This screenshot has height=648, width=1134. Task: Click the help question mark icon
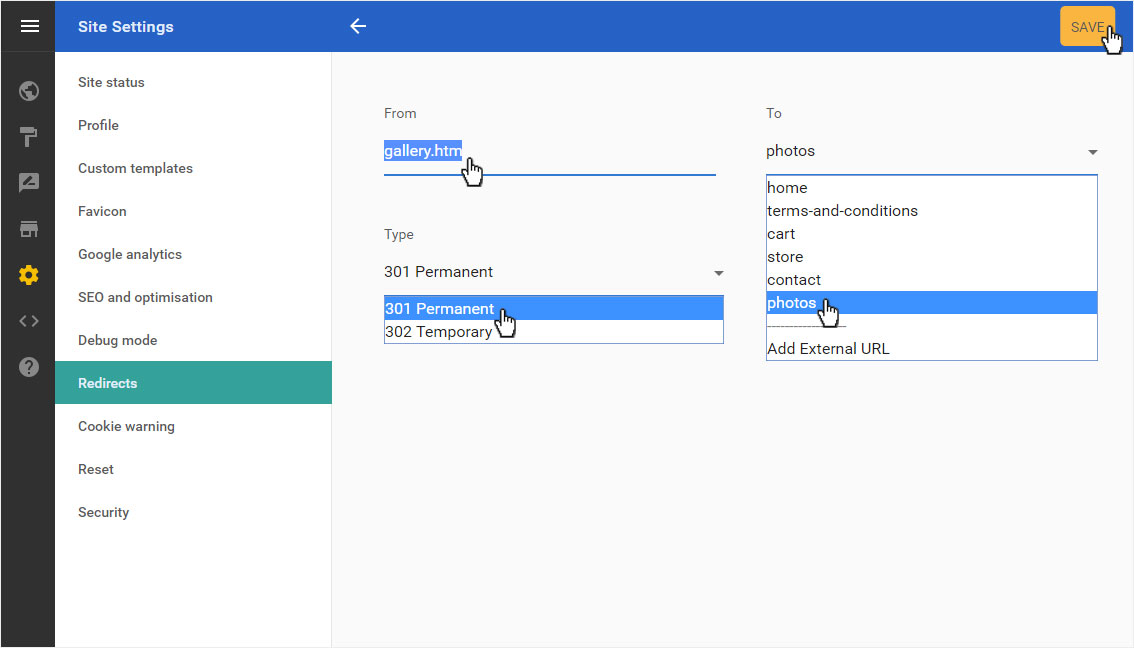coord(29,367)
